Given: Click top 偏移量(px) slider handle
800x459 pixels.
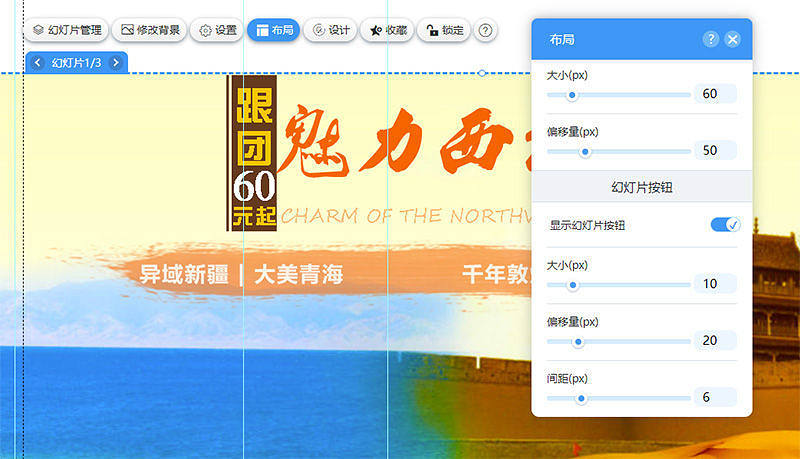Looking at the screenshot, I should 585,151.
